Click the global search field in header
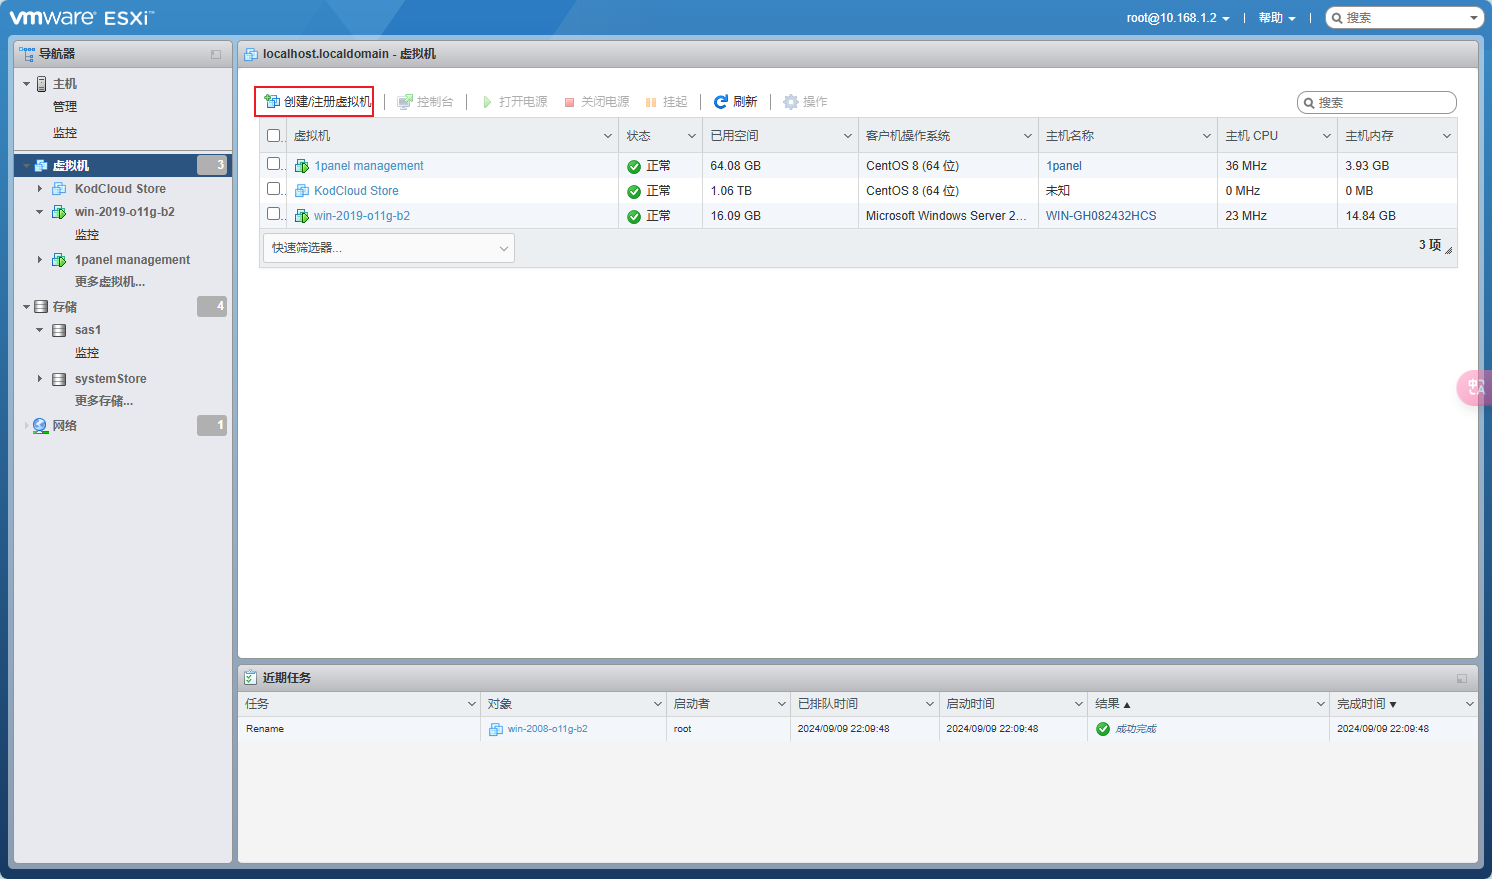 coord(1404,18)
